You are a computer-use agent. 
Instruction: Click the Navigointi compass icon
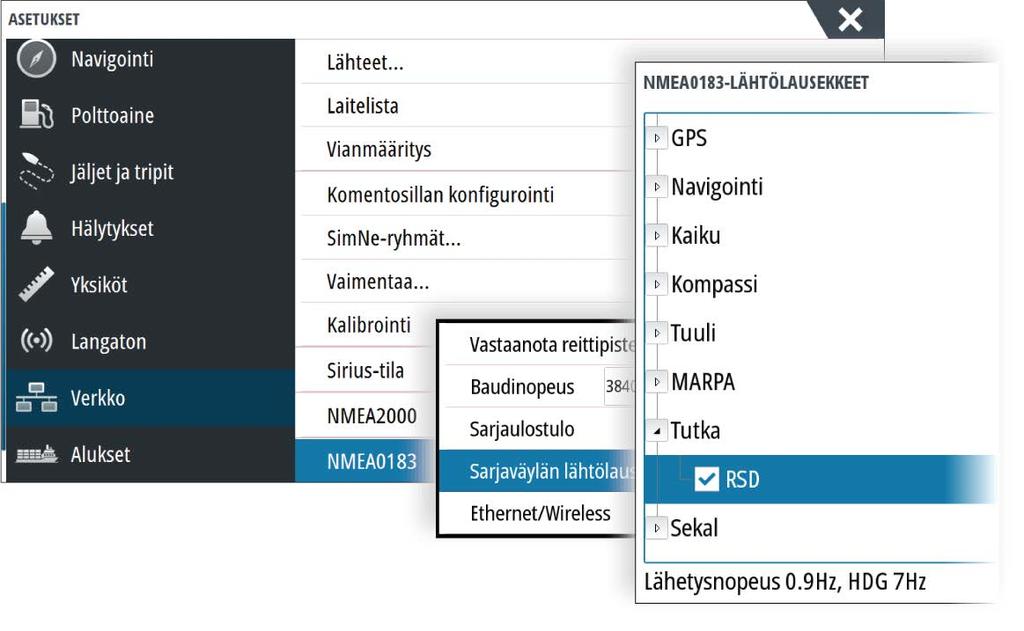pyautogui.click(x=37, y=59)
